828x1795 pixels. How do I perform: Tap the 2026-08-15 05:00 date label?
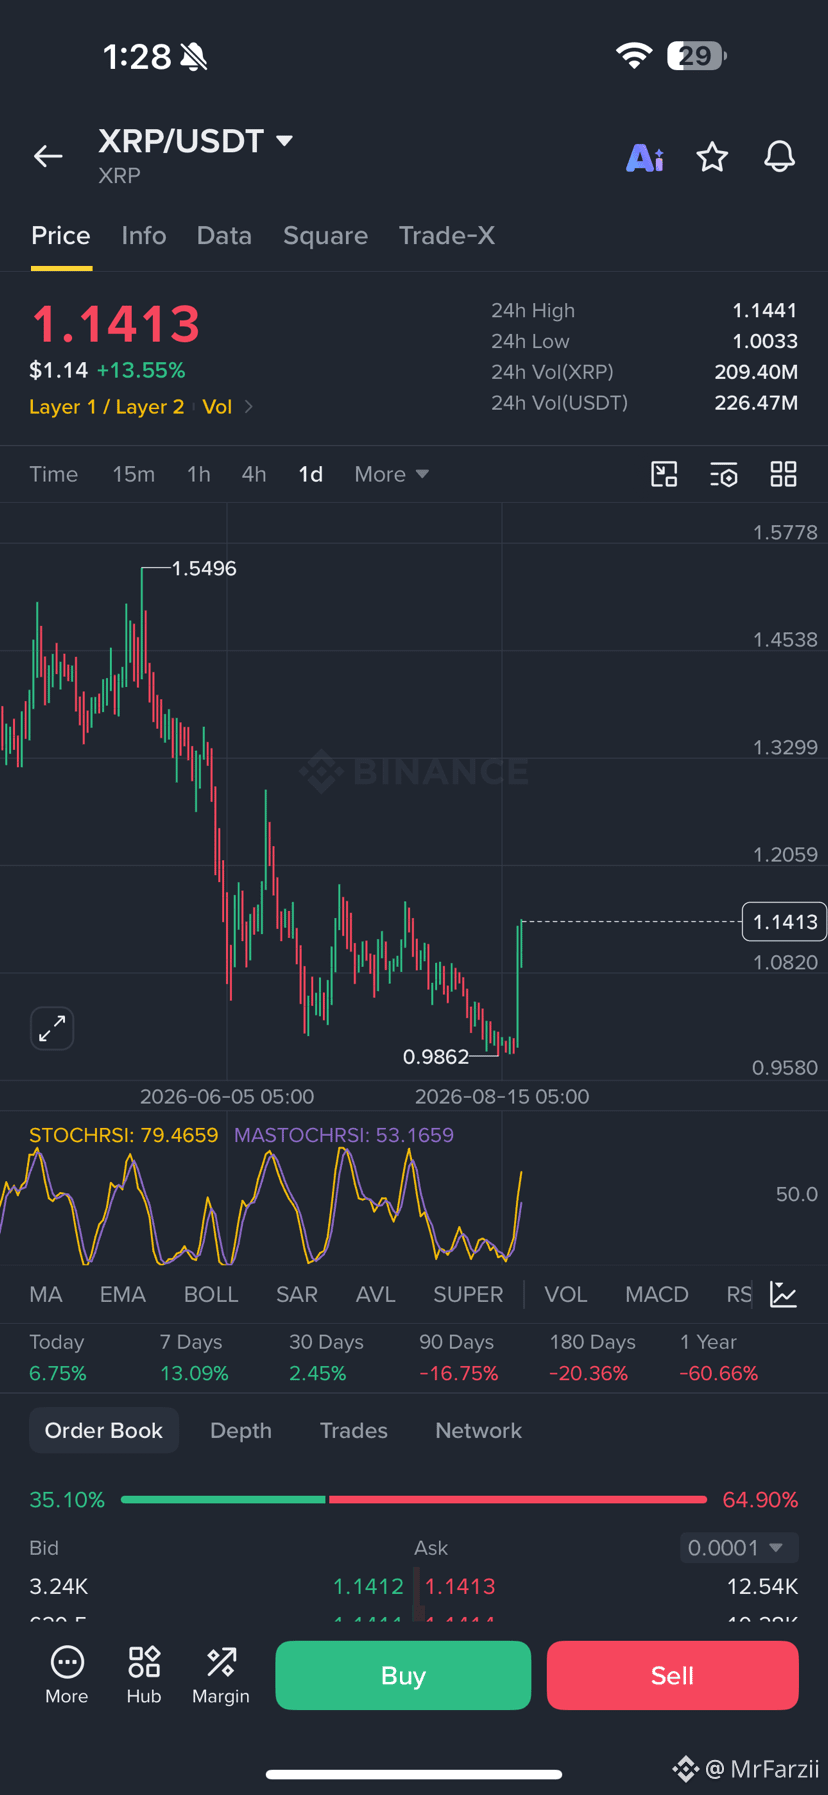(502, 1096)
